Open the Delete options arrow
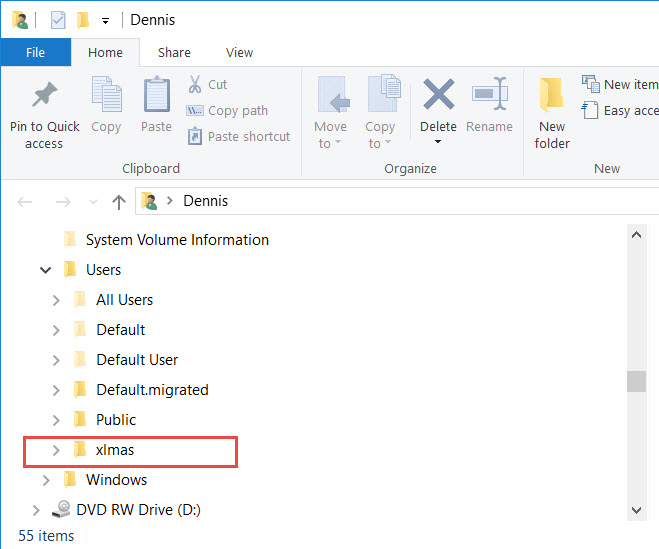 click(438, 142)
